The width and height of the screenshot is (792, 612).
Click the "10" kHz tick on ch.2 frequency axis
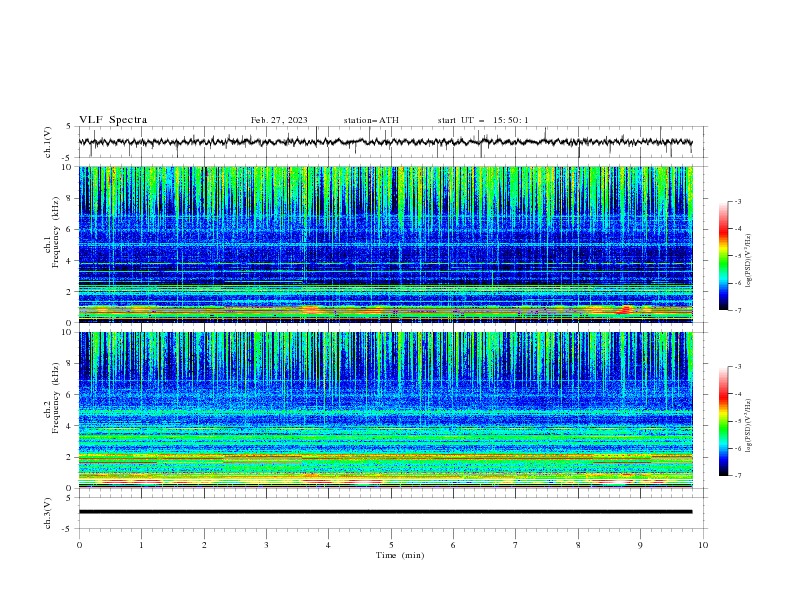tap(67, 332)
